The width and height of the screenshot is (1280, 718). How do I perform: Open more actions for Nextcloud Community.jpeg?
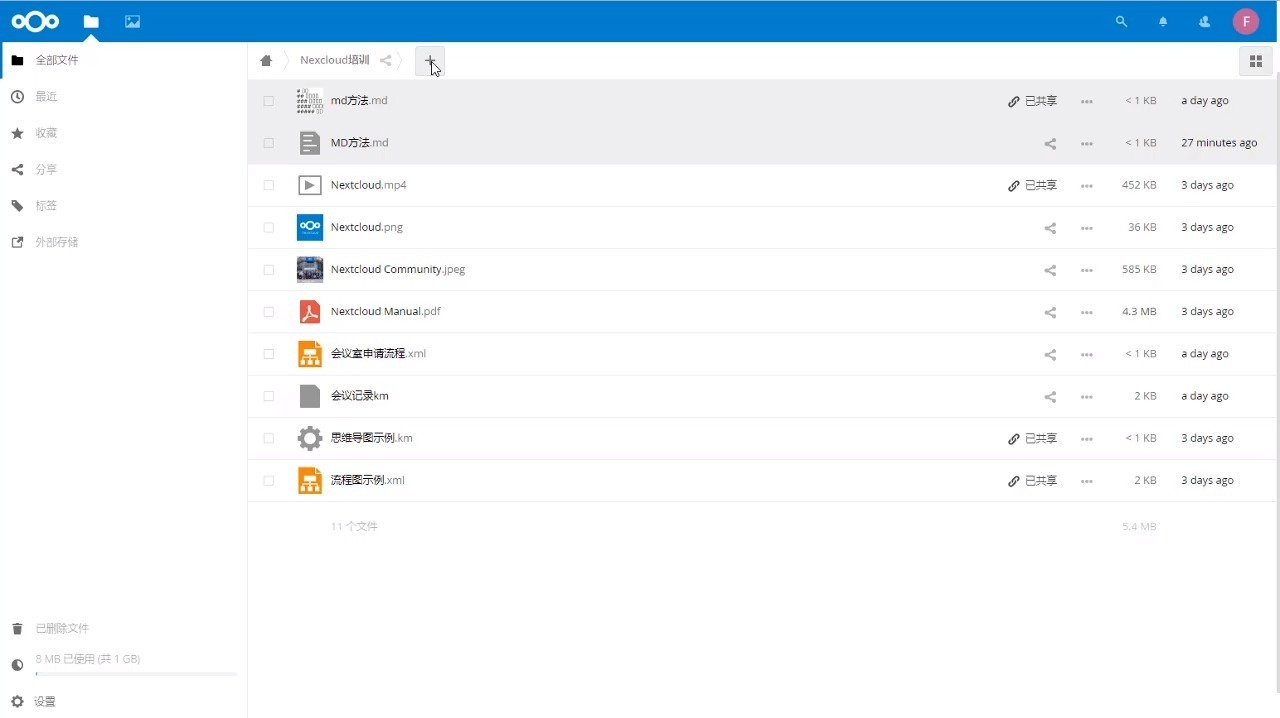pyautogui.click(x=1087, y=270)
